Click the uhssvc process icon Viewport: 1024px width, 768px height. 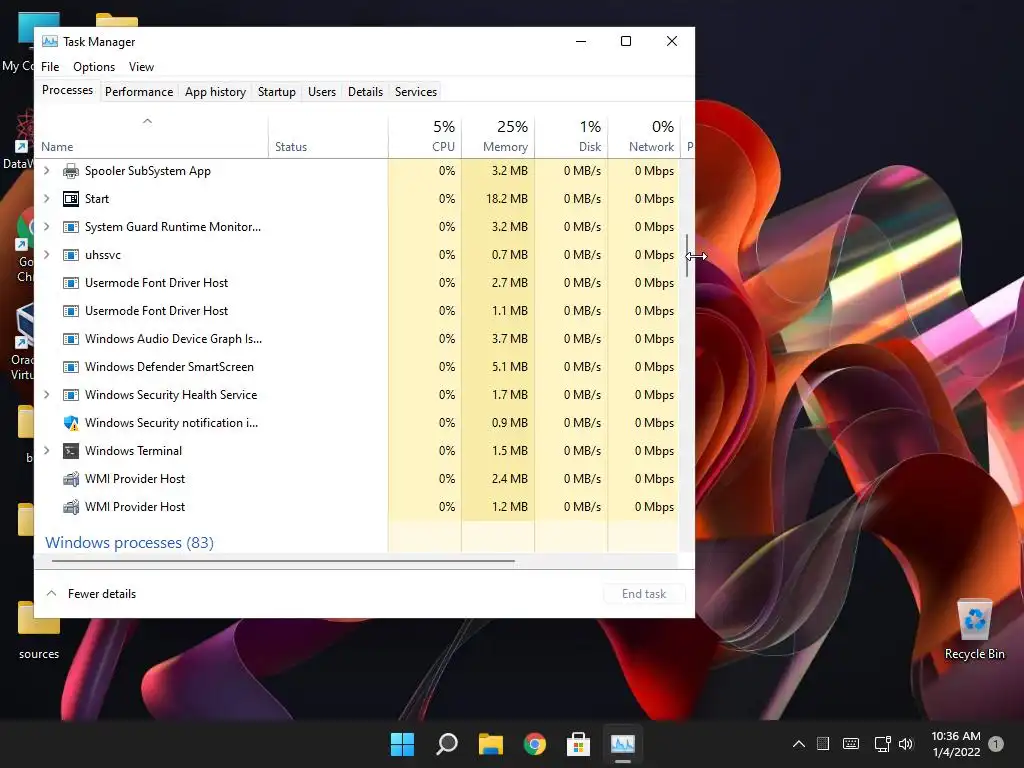tap(71, 255)
